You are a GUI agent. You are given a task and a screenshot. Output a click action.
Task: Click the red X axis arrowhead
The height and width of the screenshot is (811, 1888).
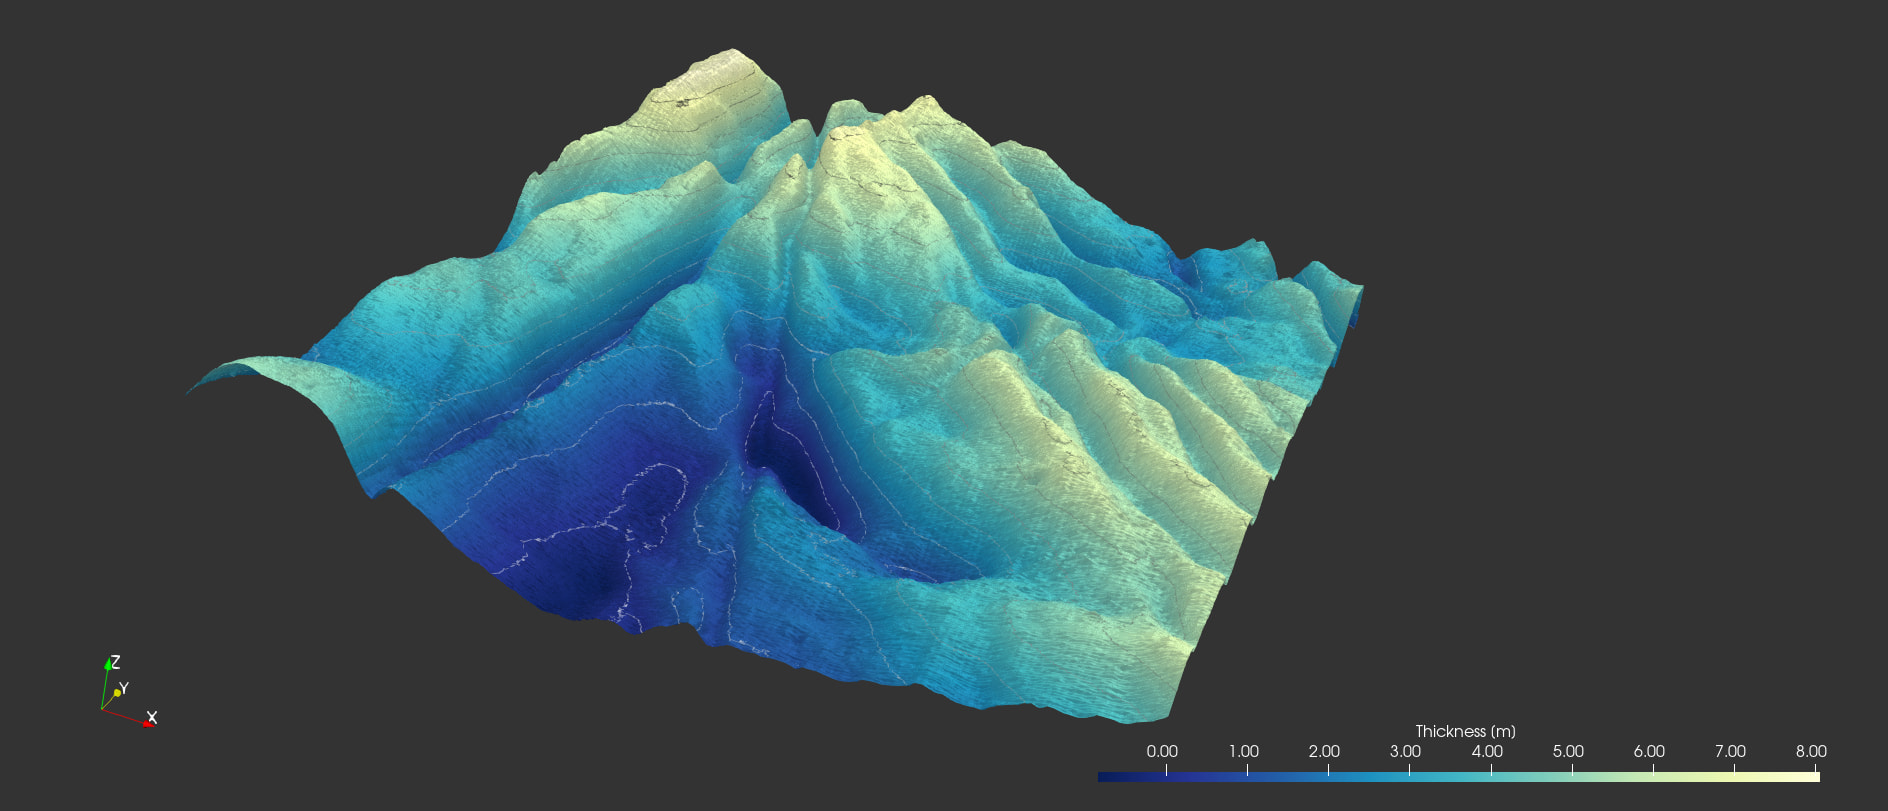click(x=148, y=722)
